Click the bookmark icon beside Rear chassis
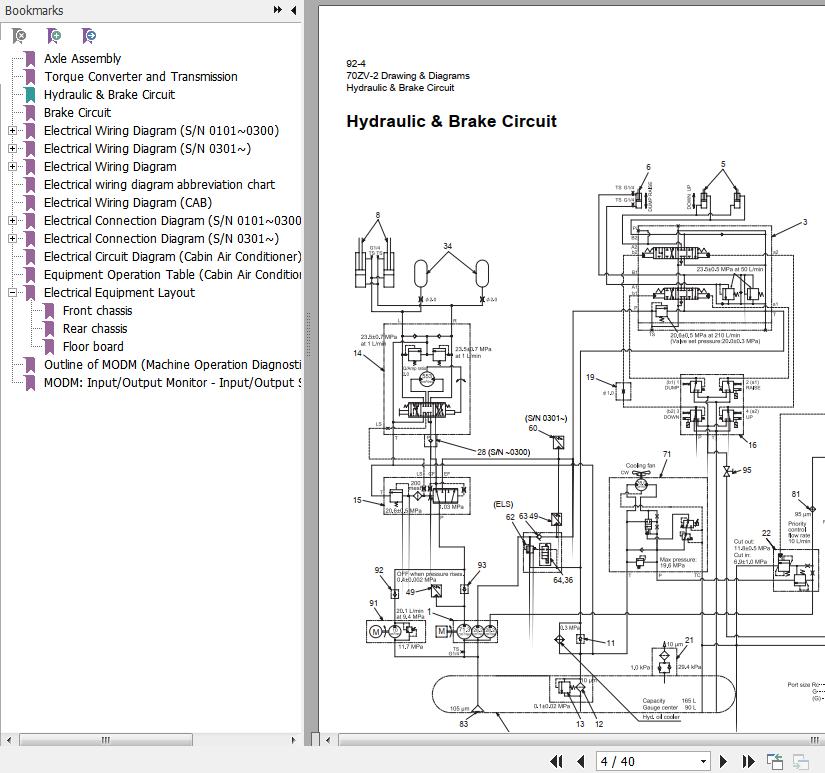The width and height of the screenshot is (825, 773). pyautogui.click(x=49, y=329)
